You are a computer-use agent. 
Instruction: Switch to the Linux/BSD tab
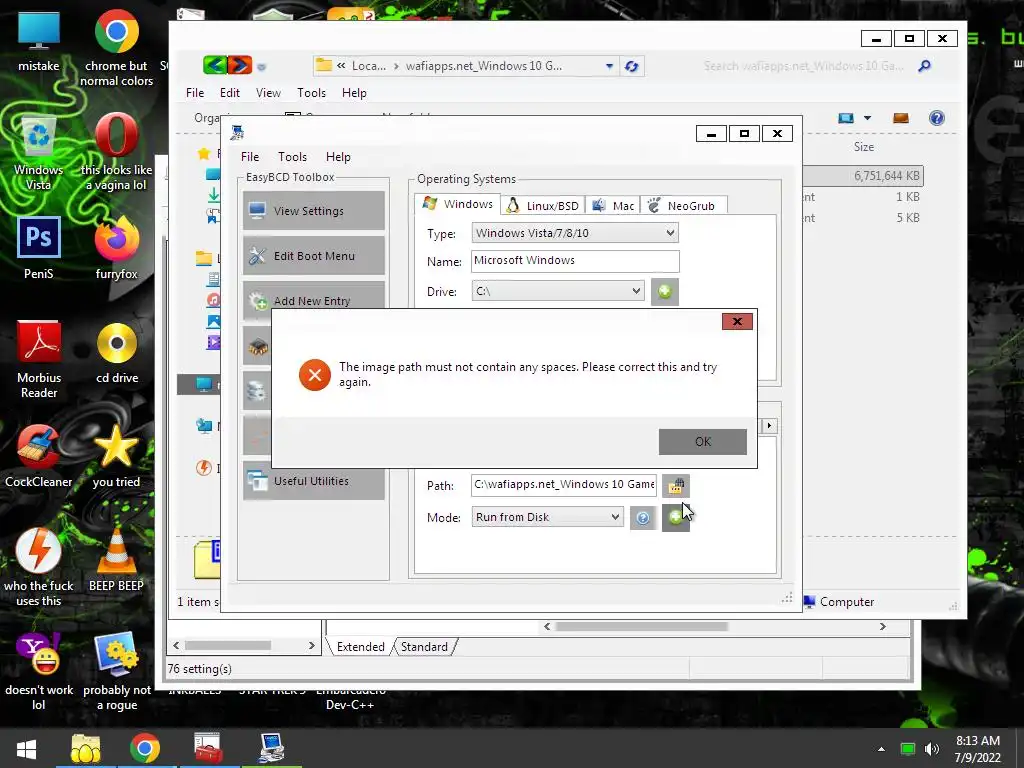click(x=543, y=206)
